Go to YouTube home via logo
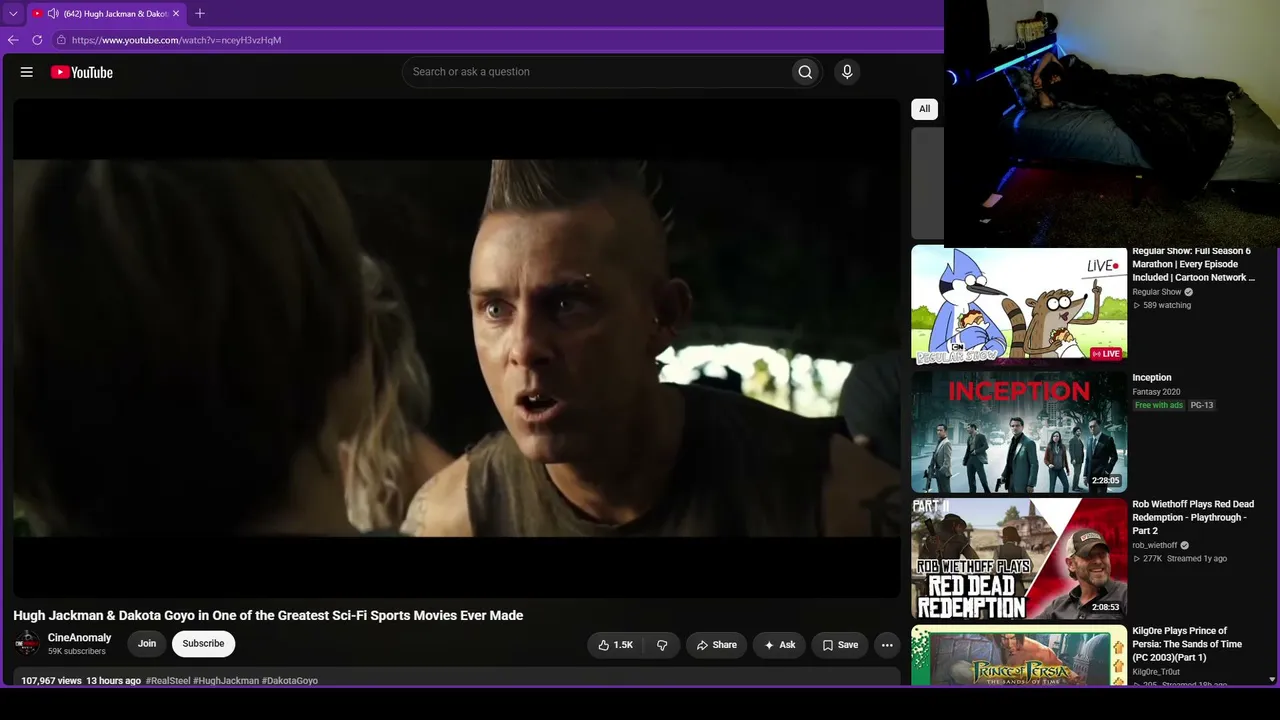The image size is (1280, 720). pyautogui.click(x=82, y=72)
